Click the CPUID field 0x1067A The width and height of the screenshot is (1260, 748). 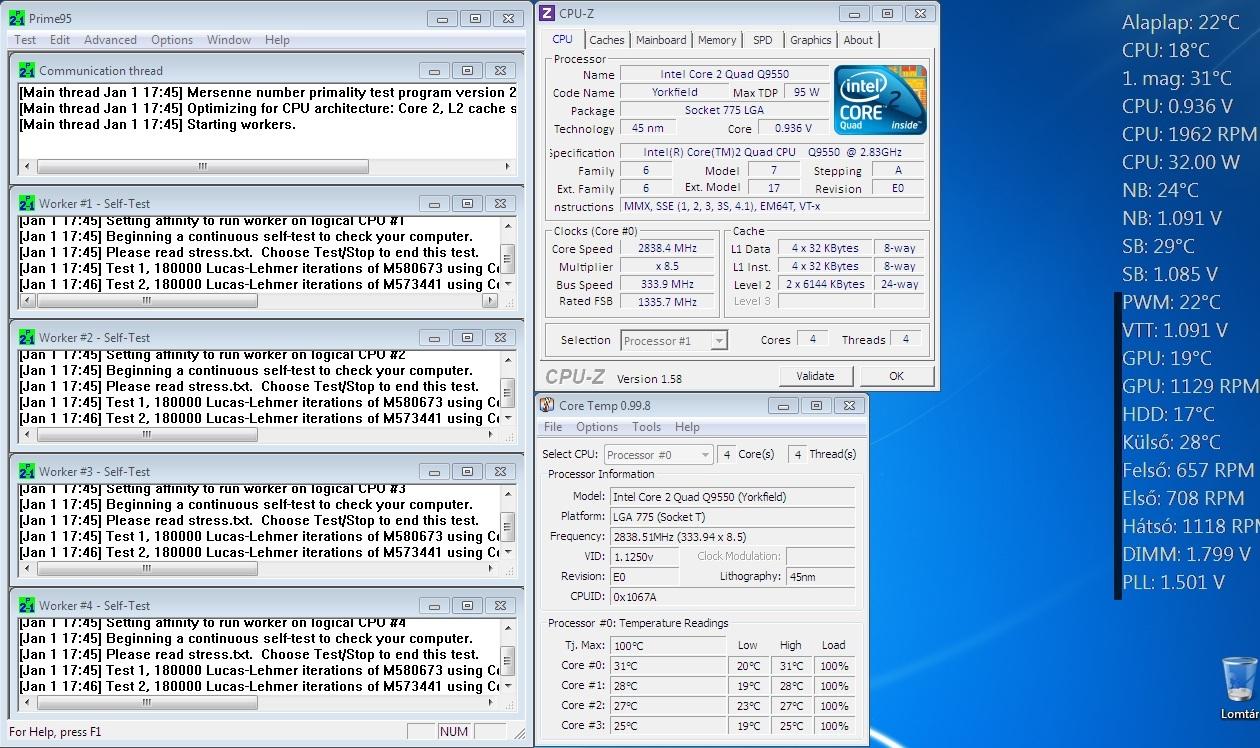click(x=732, y=596)
